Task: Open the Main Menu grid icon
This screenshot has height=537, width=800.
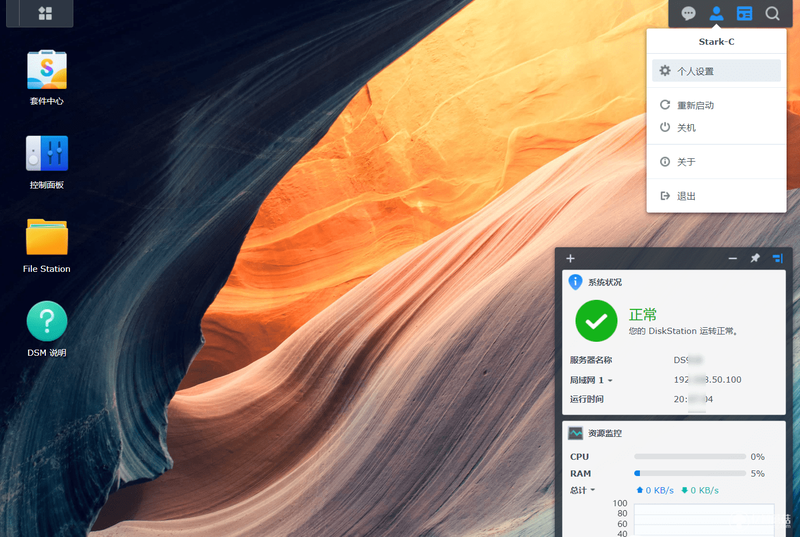Action: coord(45,13)
